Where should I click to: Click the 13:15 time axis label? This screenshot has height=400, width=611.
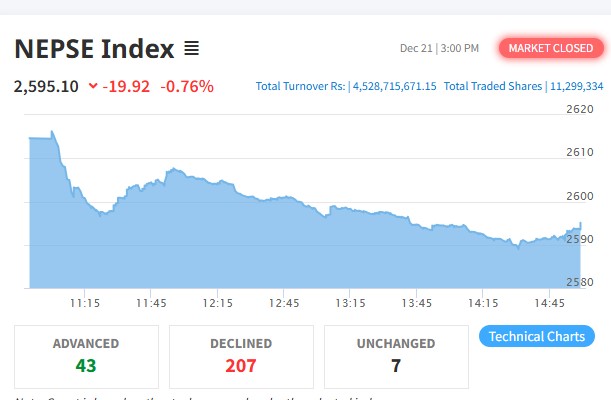[350, 302]
